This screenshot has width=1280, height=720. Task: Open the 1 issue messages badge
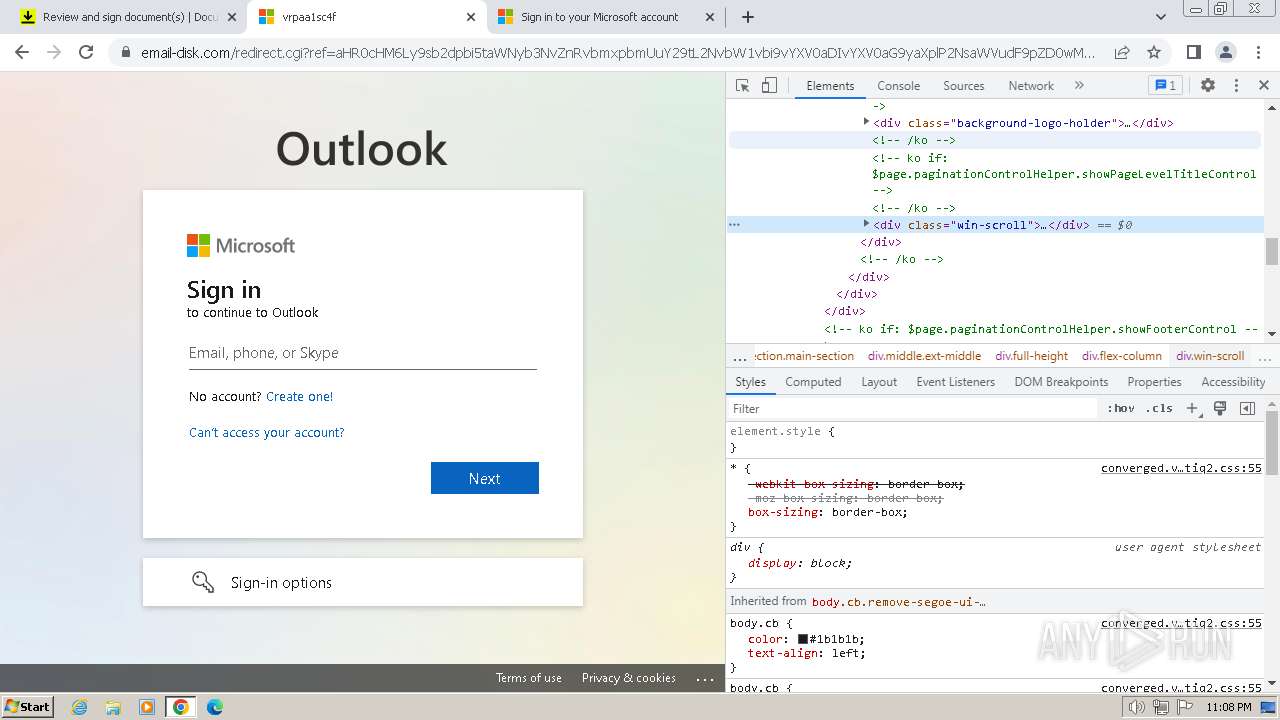coord(1165,86)
